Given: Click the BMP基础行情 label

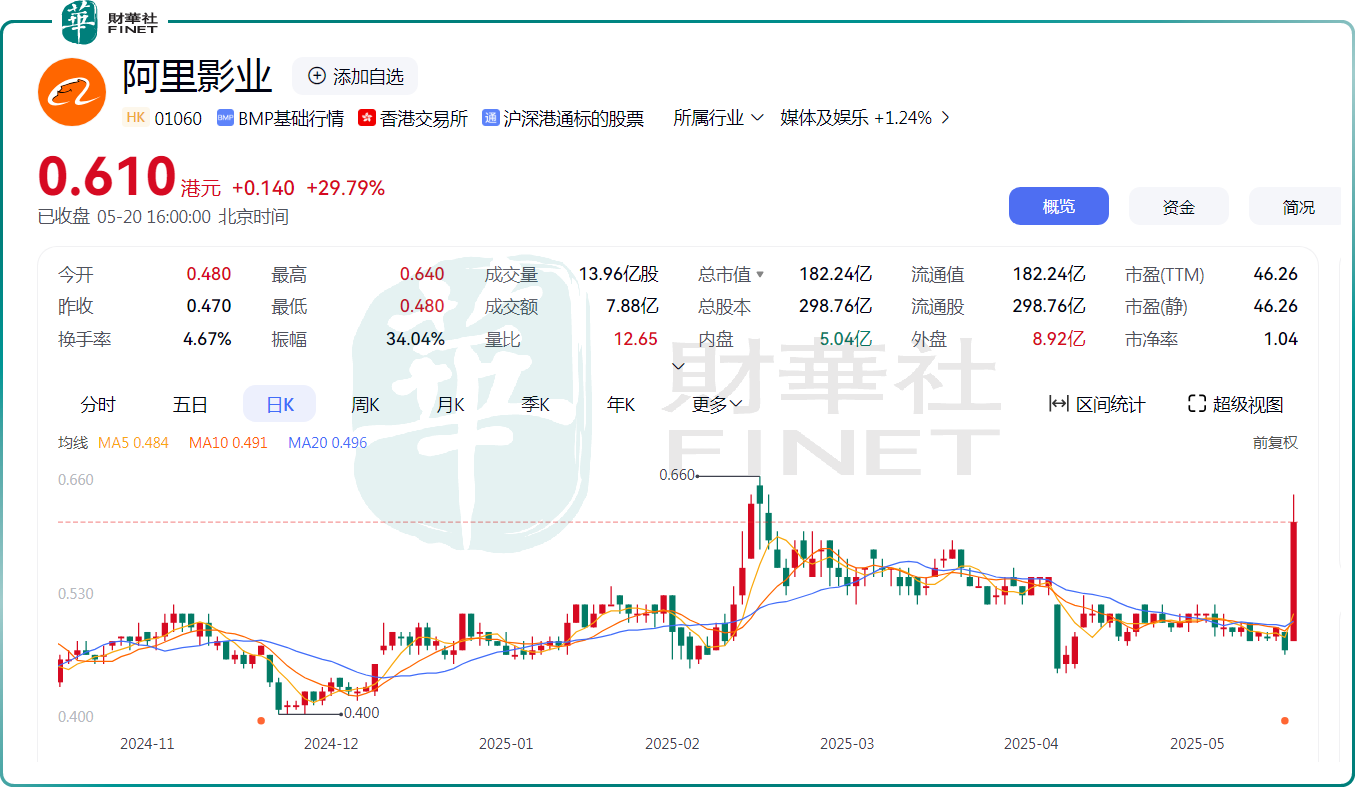Looking at the screenshot, I should point(291,118).
